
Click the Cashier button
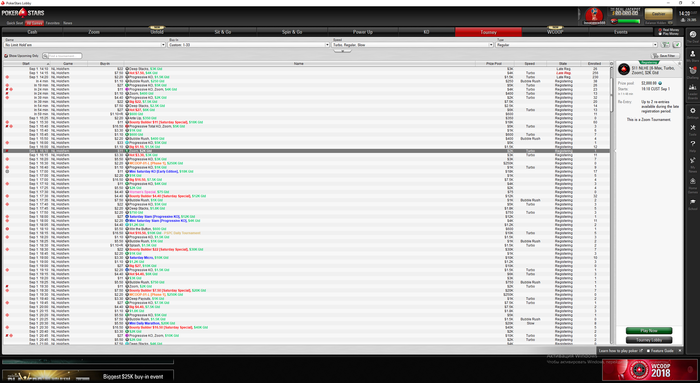[658, 14]
